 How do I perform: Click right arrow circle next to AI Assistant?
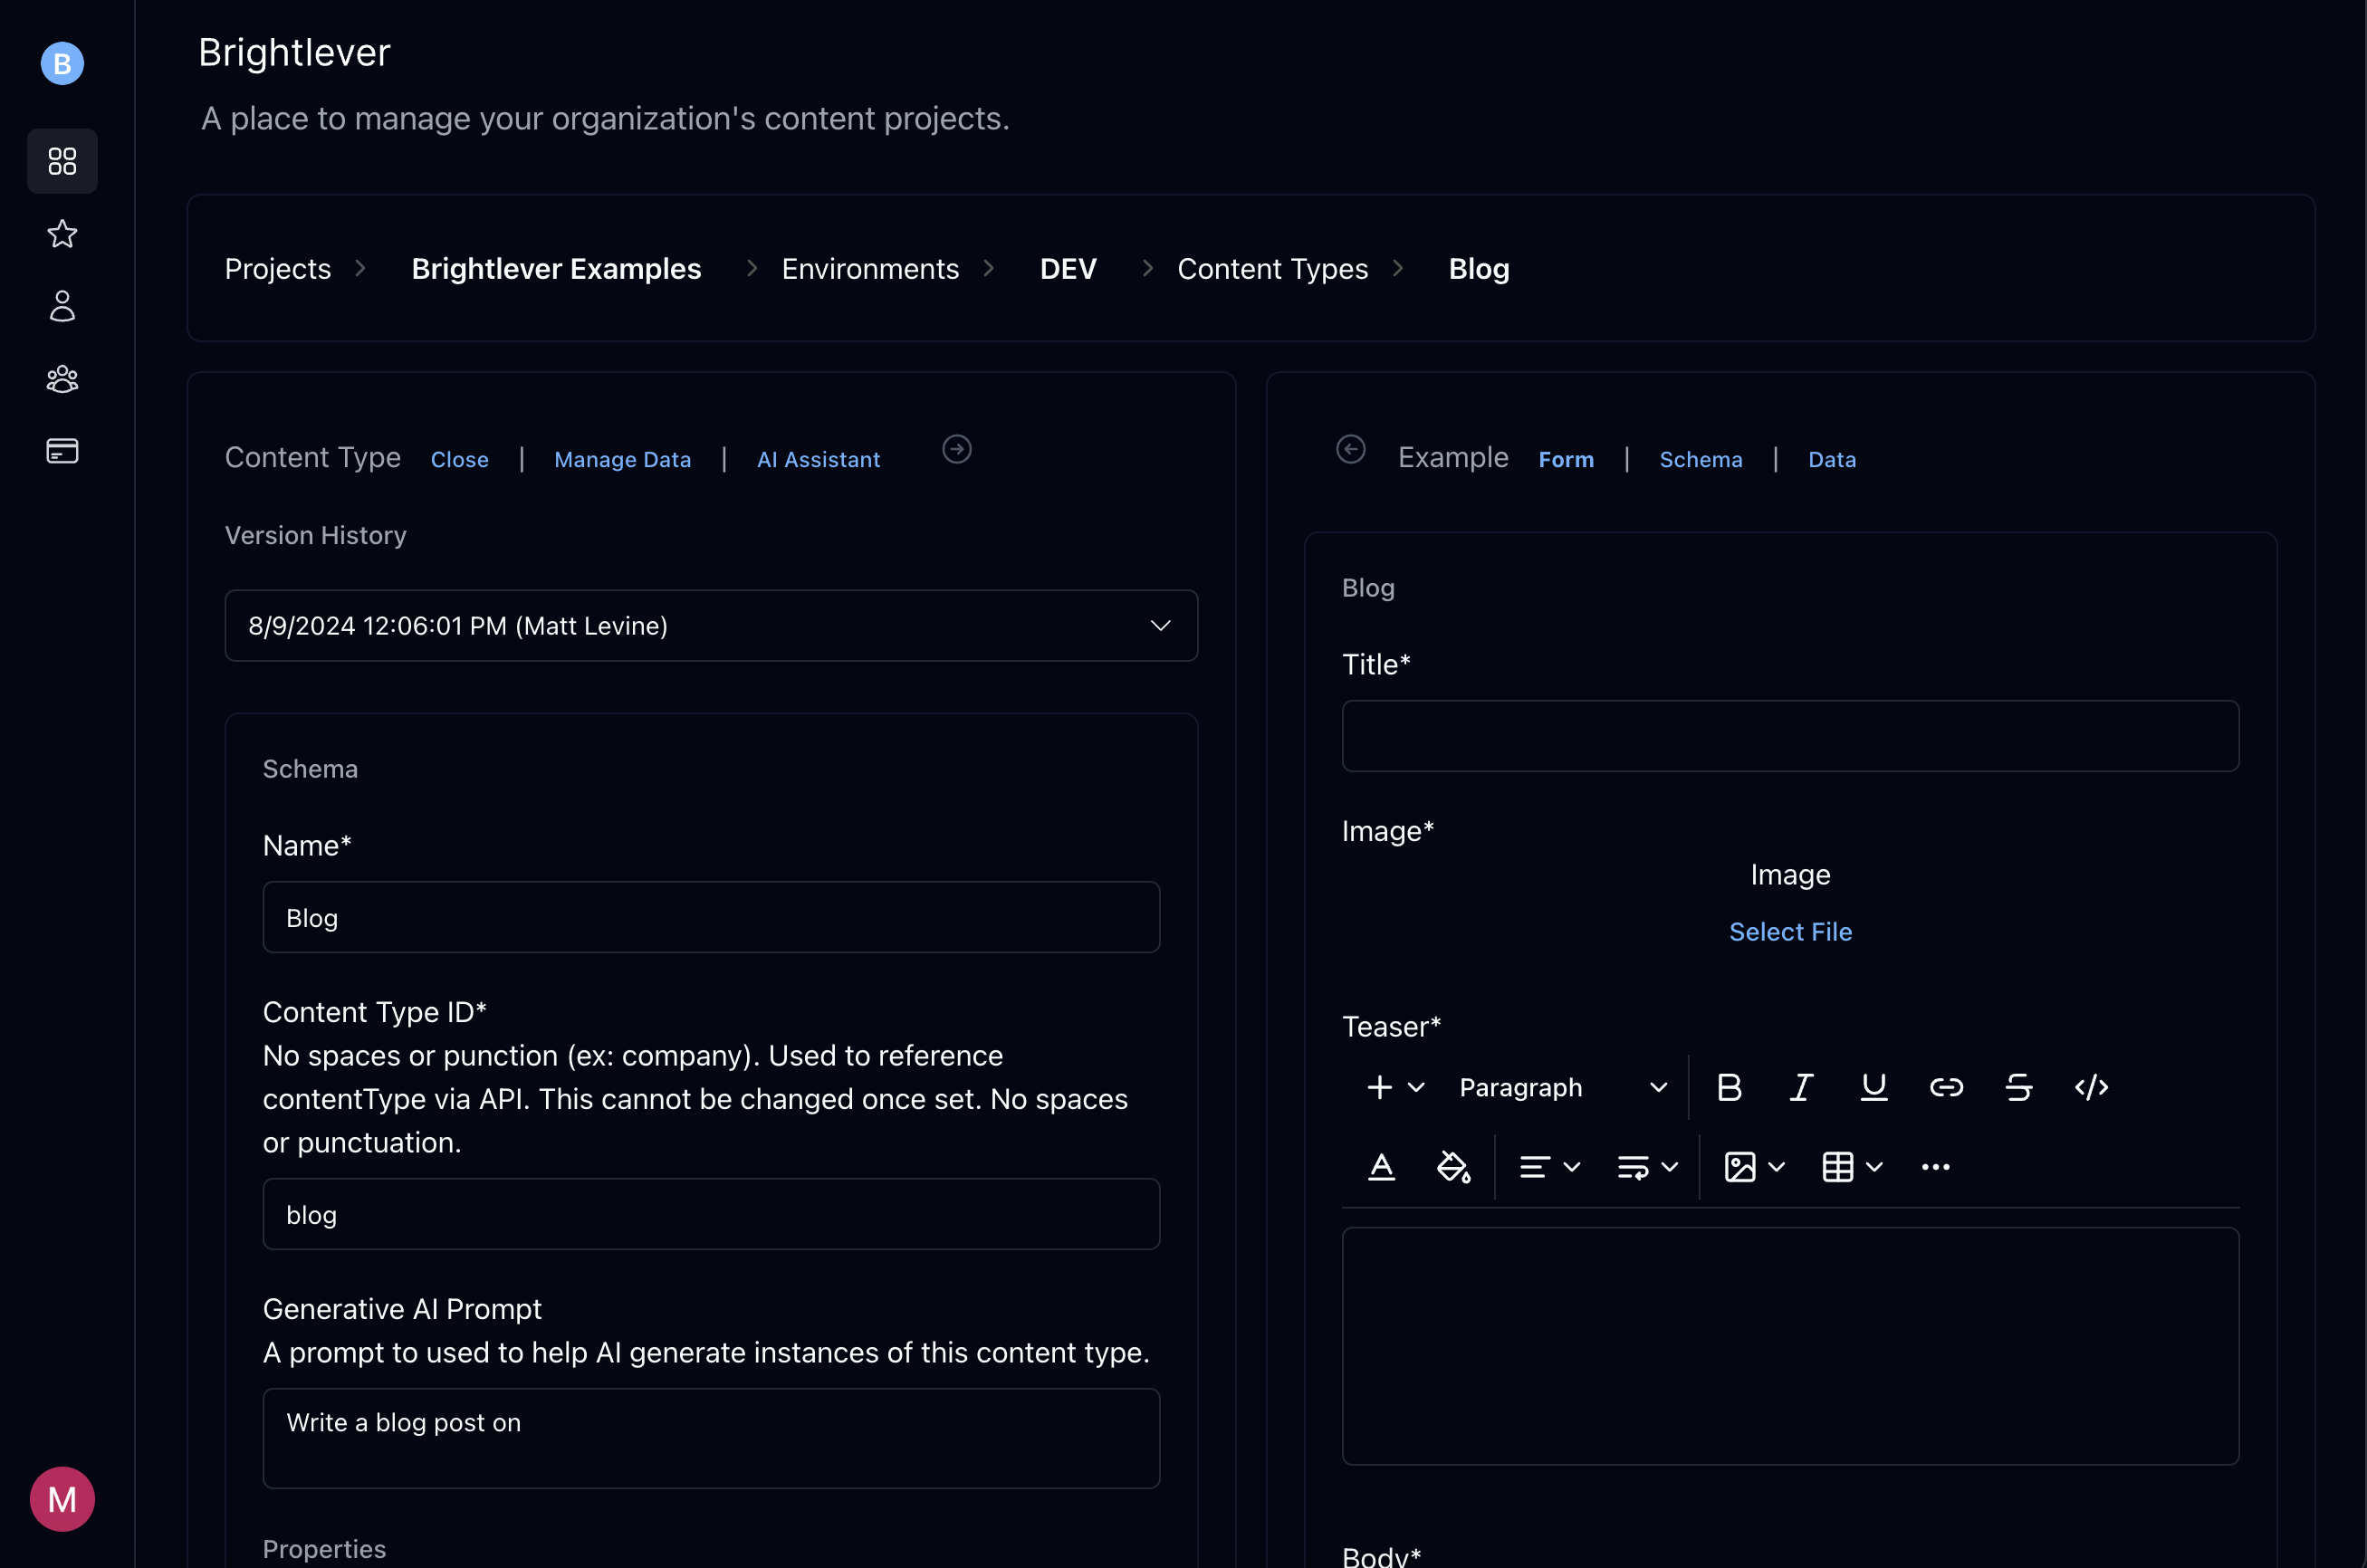(x=957, y=450)
